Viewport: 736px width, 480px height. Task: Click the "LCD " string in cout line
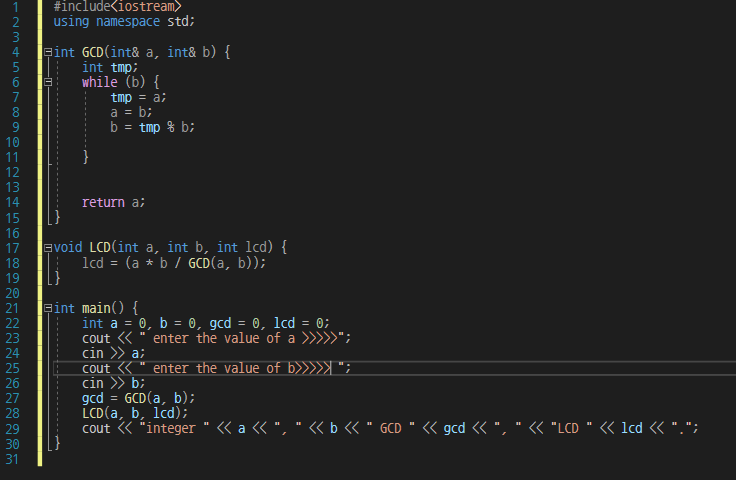(571, 428)
